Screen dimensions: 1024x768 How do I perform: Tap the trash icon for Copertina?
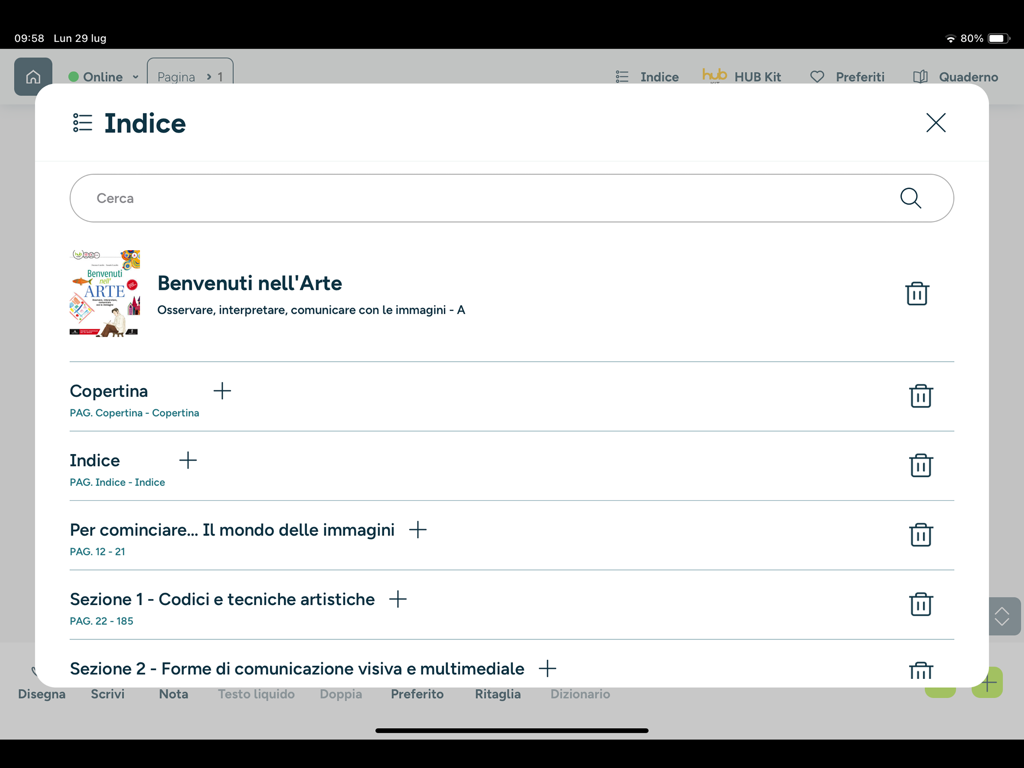click(x=921, y=396)
